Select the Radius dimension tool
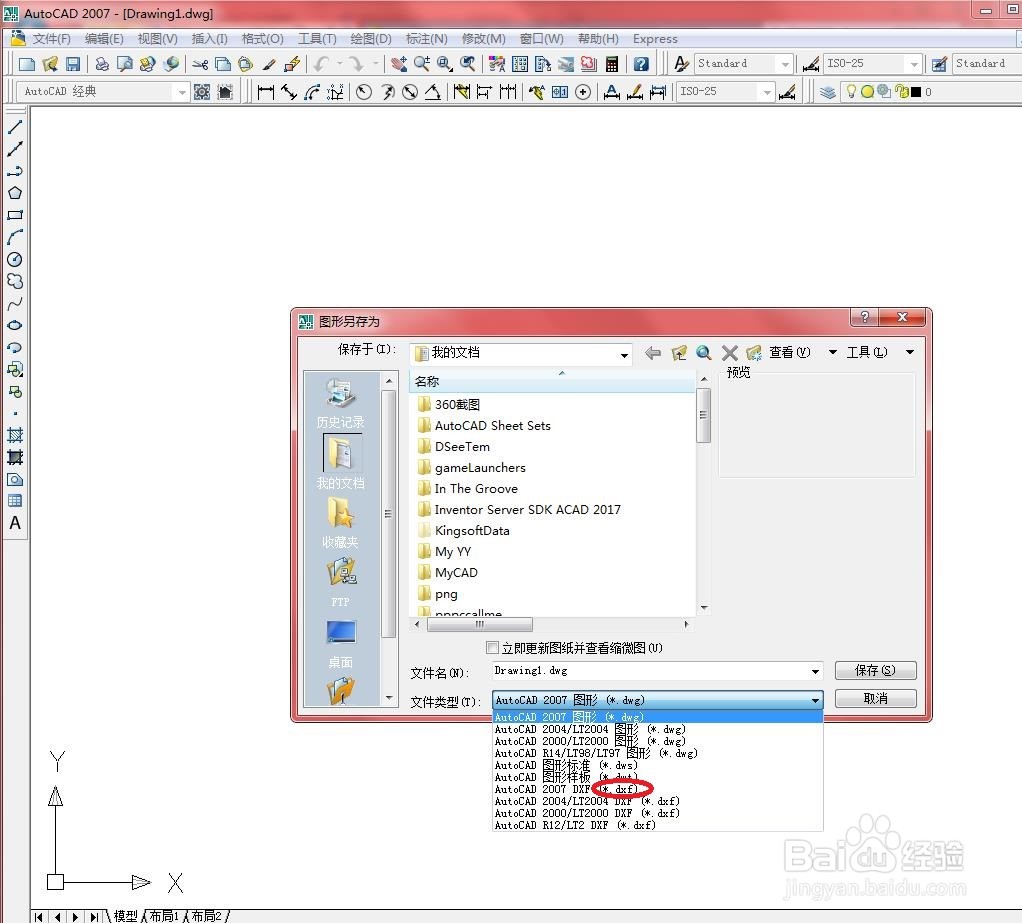 [x=364, y=93]
